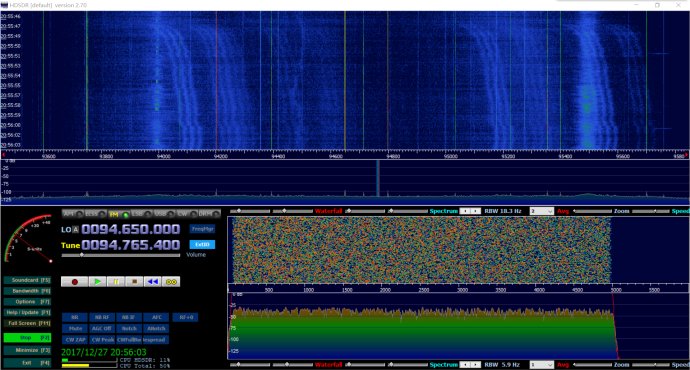Toggle the yellow loop playback icon
Image resolution: width=690 pixels, height=370 pixels.
[171, 282]
